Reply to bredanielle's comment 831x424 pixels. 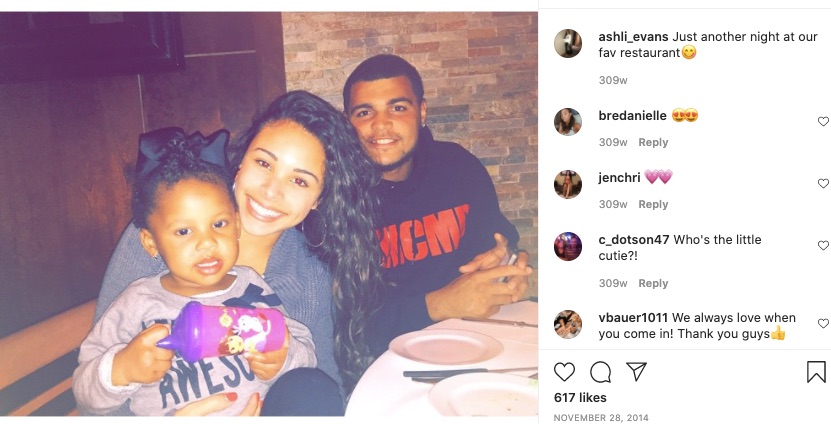[x=653, y=142]
